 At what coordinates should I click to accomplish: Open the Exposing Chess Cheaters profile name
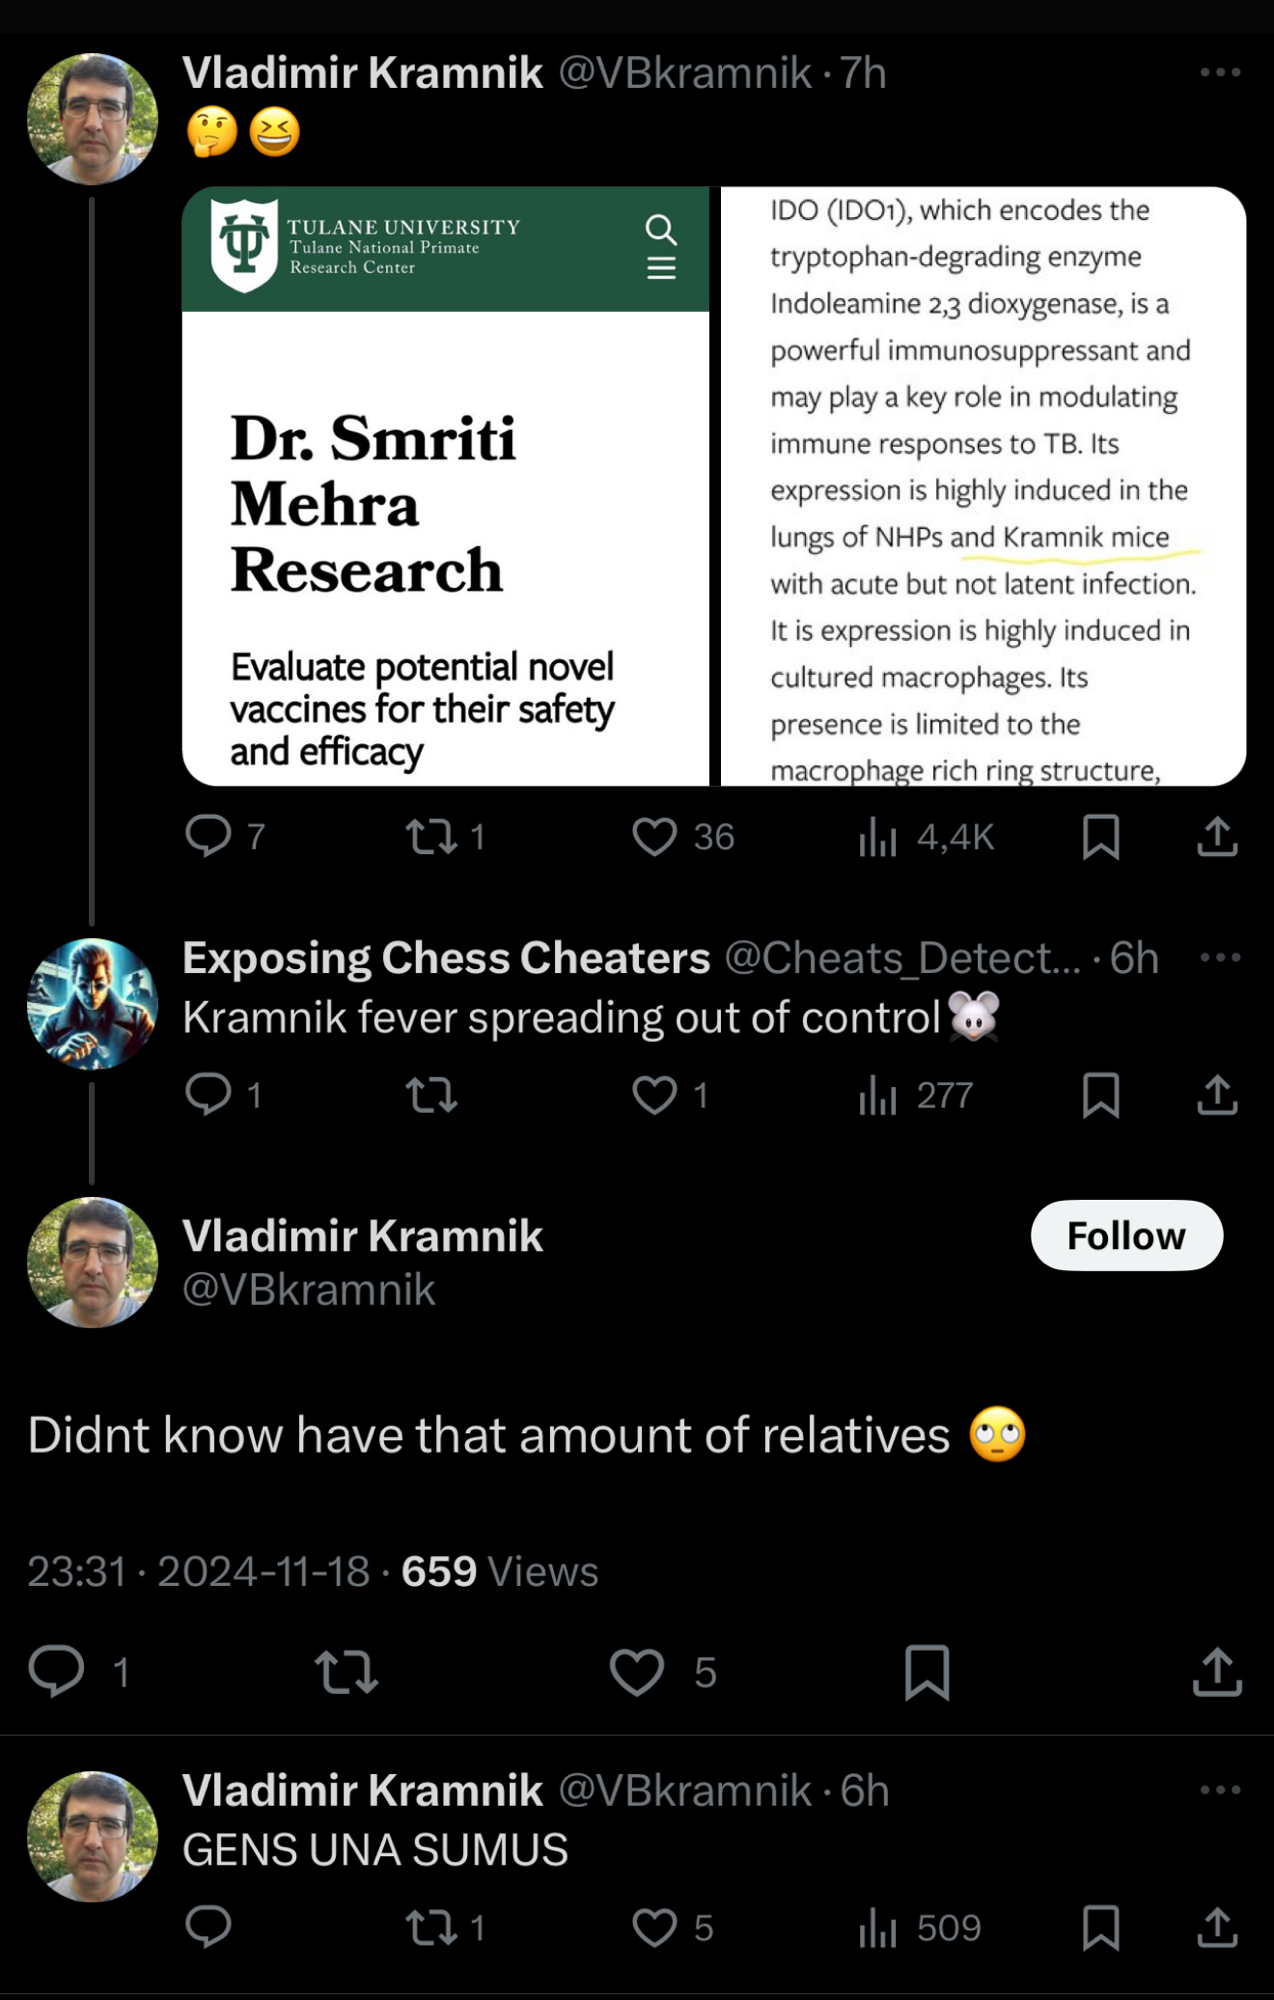[446, 958]
